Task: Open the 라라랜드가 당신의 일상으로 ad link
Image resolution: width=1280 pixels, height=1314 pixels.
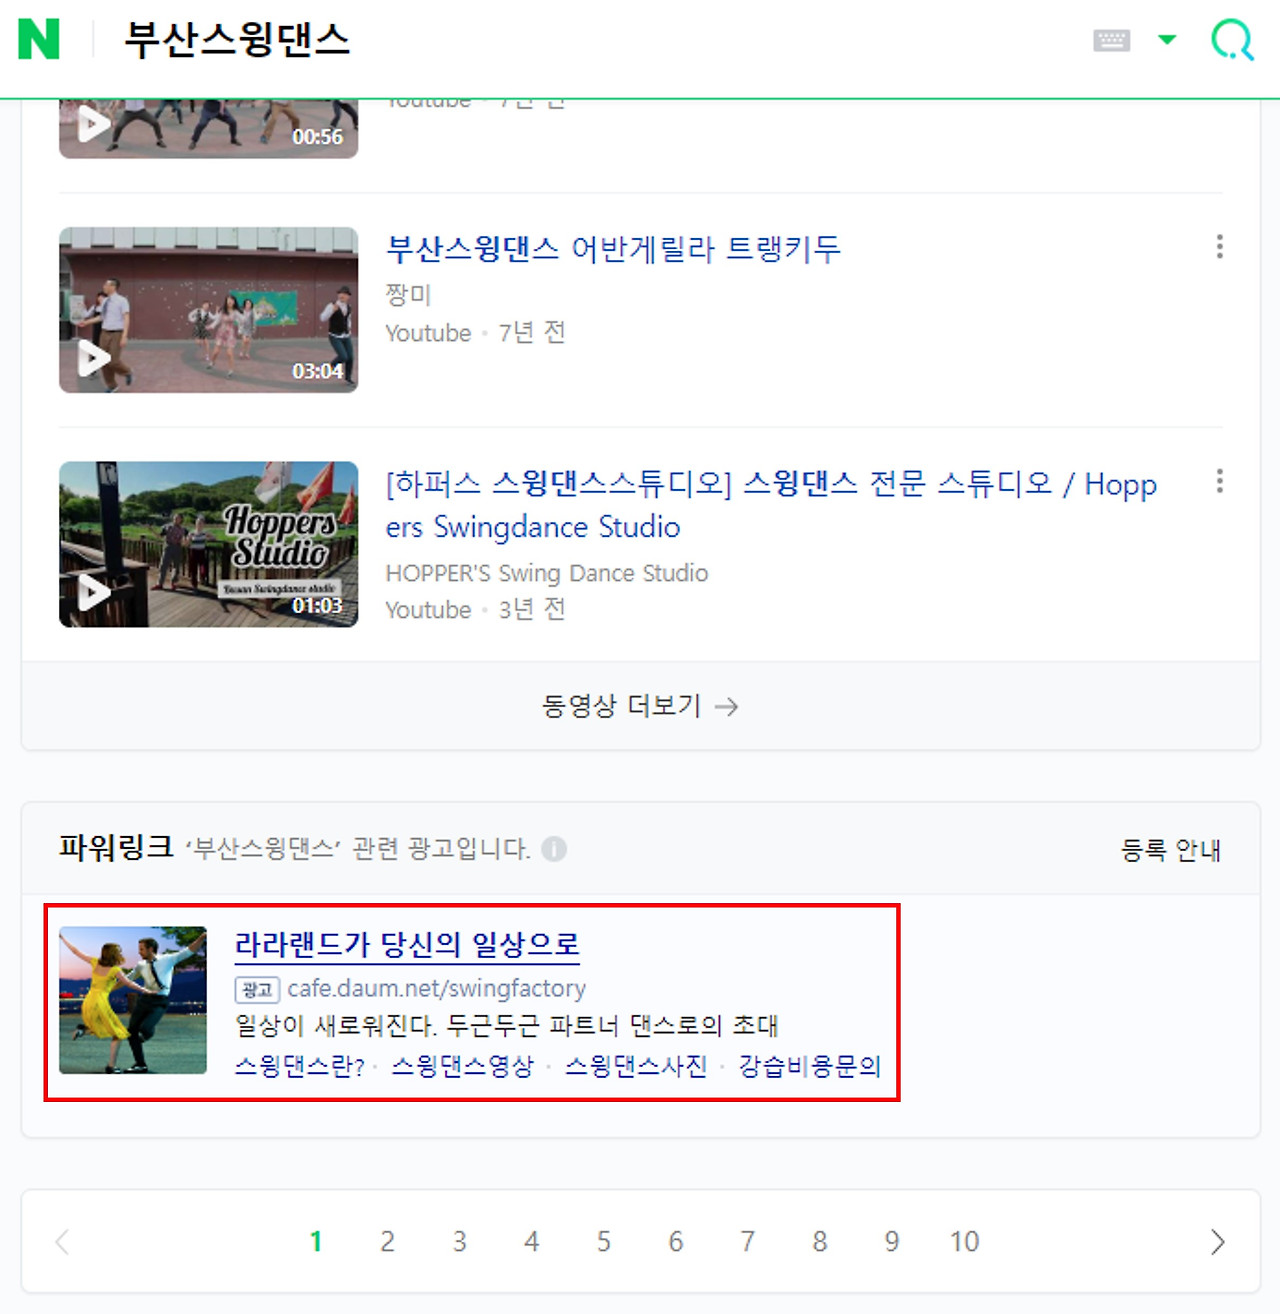Action: (x=407, y=944)
